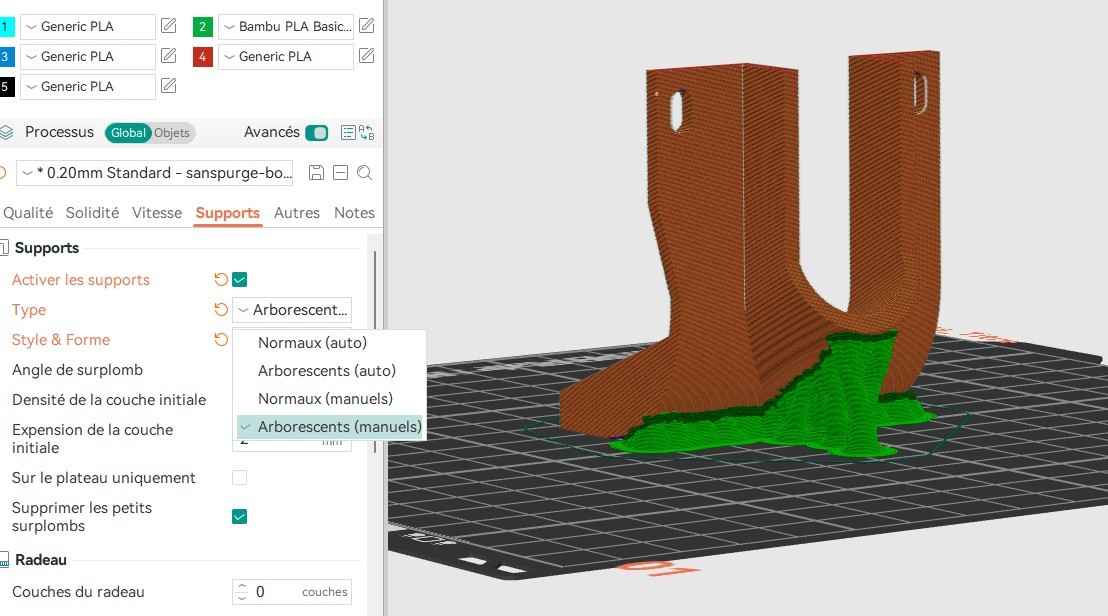
Task: Open the compare presets icon
Action: point(366,133)
